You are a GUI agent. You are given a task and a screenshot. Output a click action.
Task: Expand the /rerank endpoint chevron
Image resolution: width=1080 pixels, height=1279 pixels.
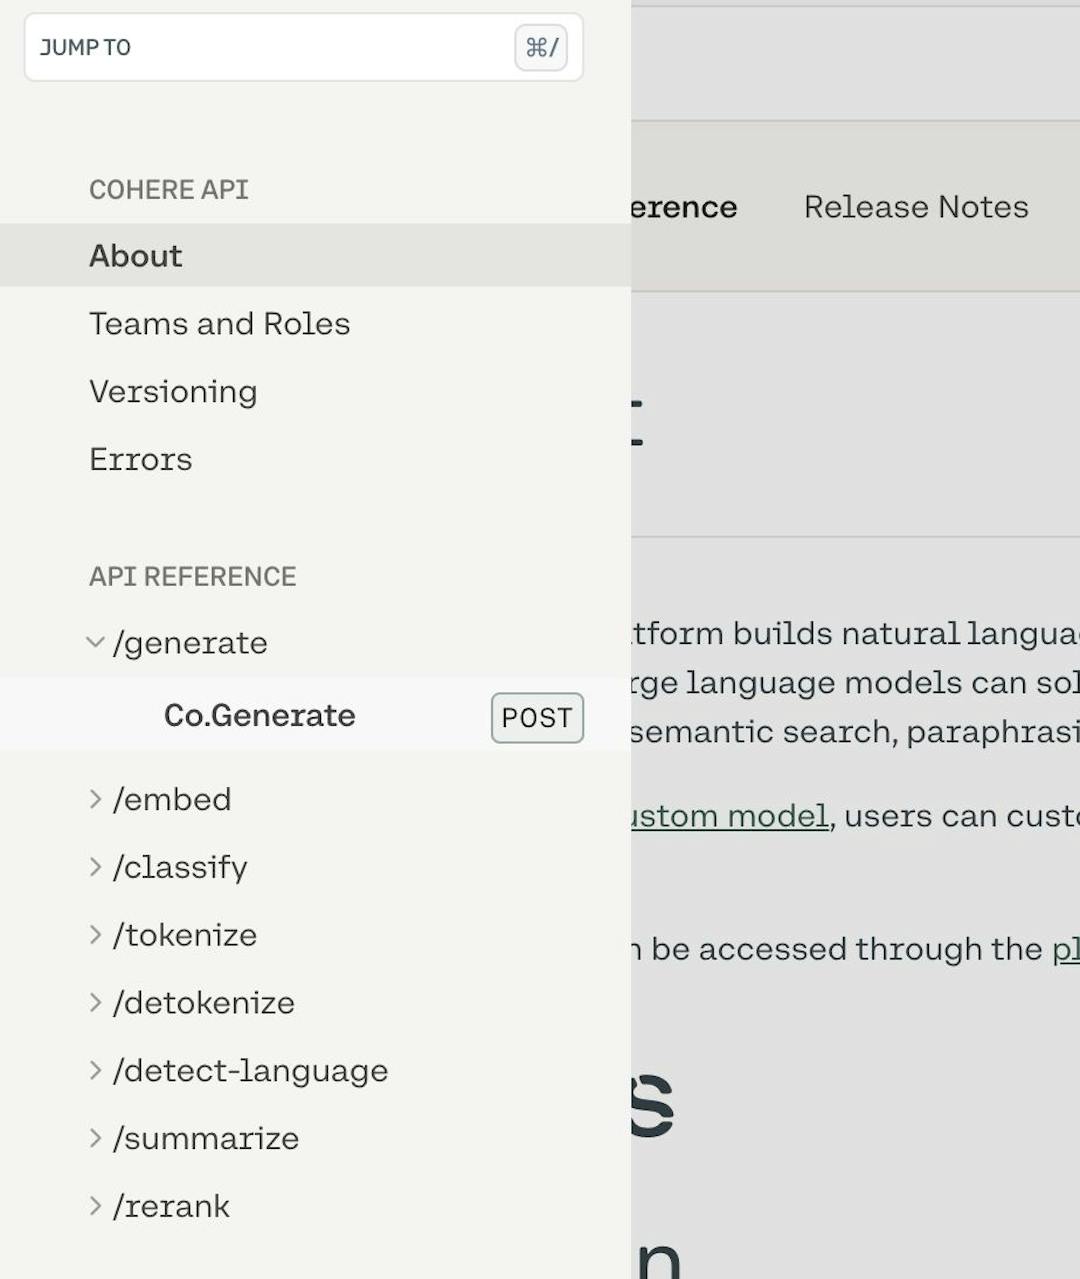pos(96,1206)
